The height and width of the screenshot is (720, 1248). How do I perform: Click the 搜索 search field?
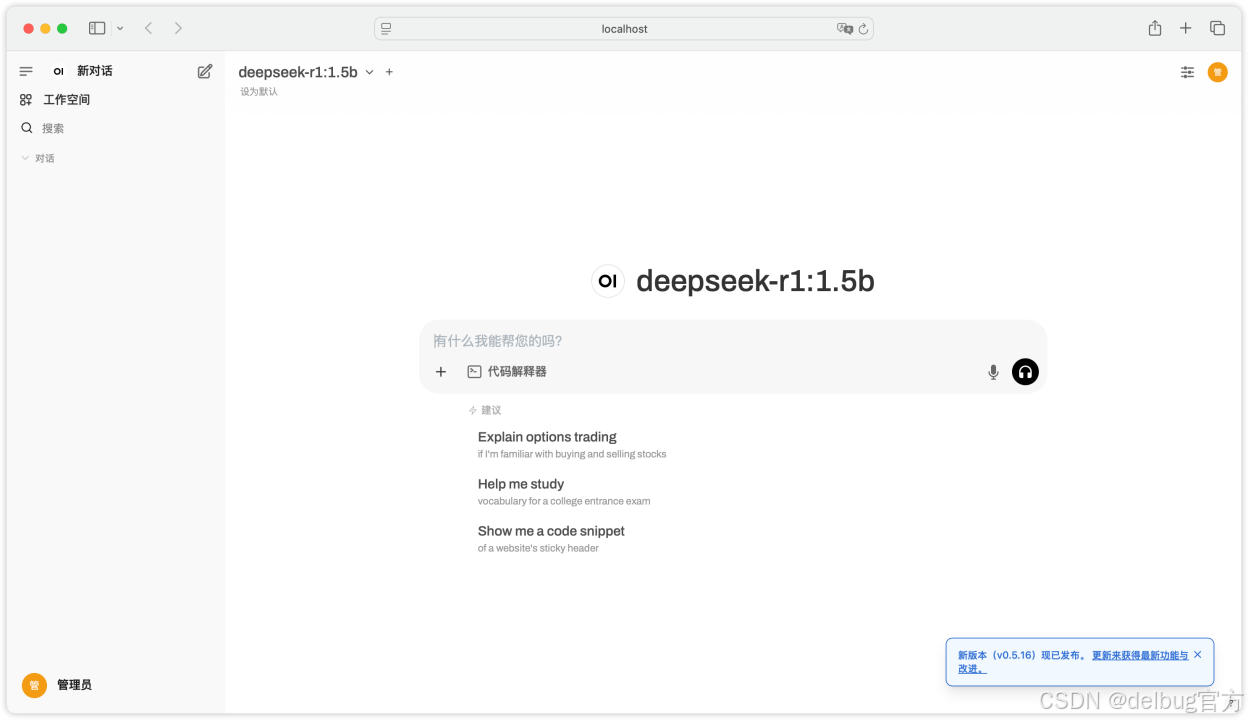point(116,128)
